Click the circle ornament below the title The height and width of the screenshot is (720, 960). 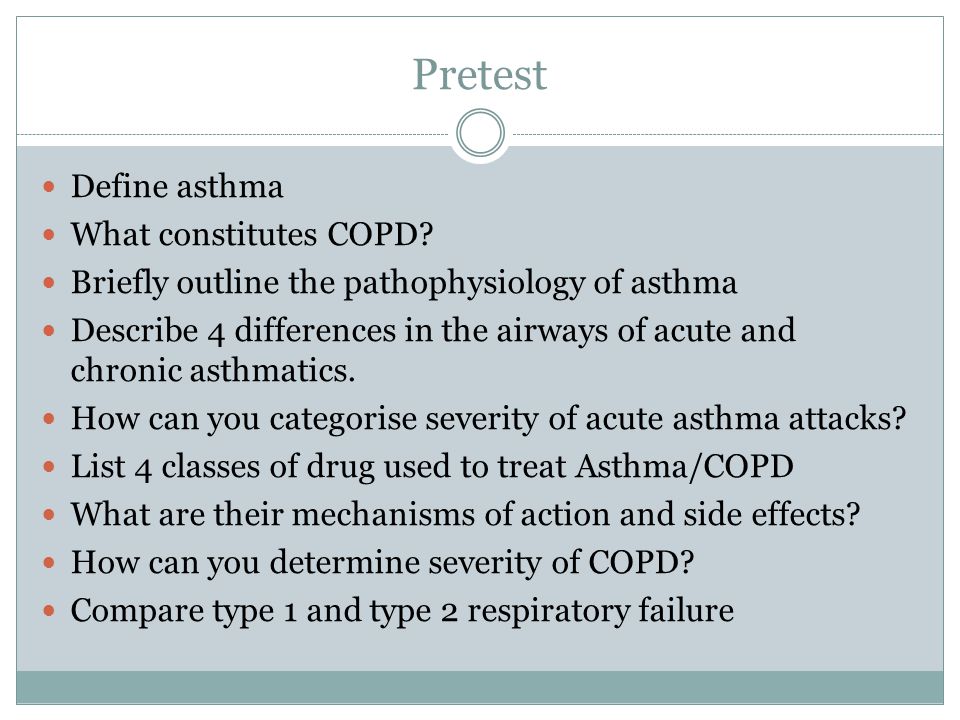481,133
